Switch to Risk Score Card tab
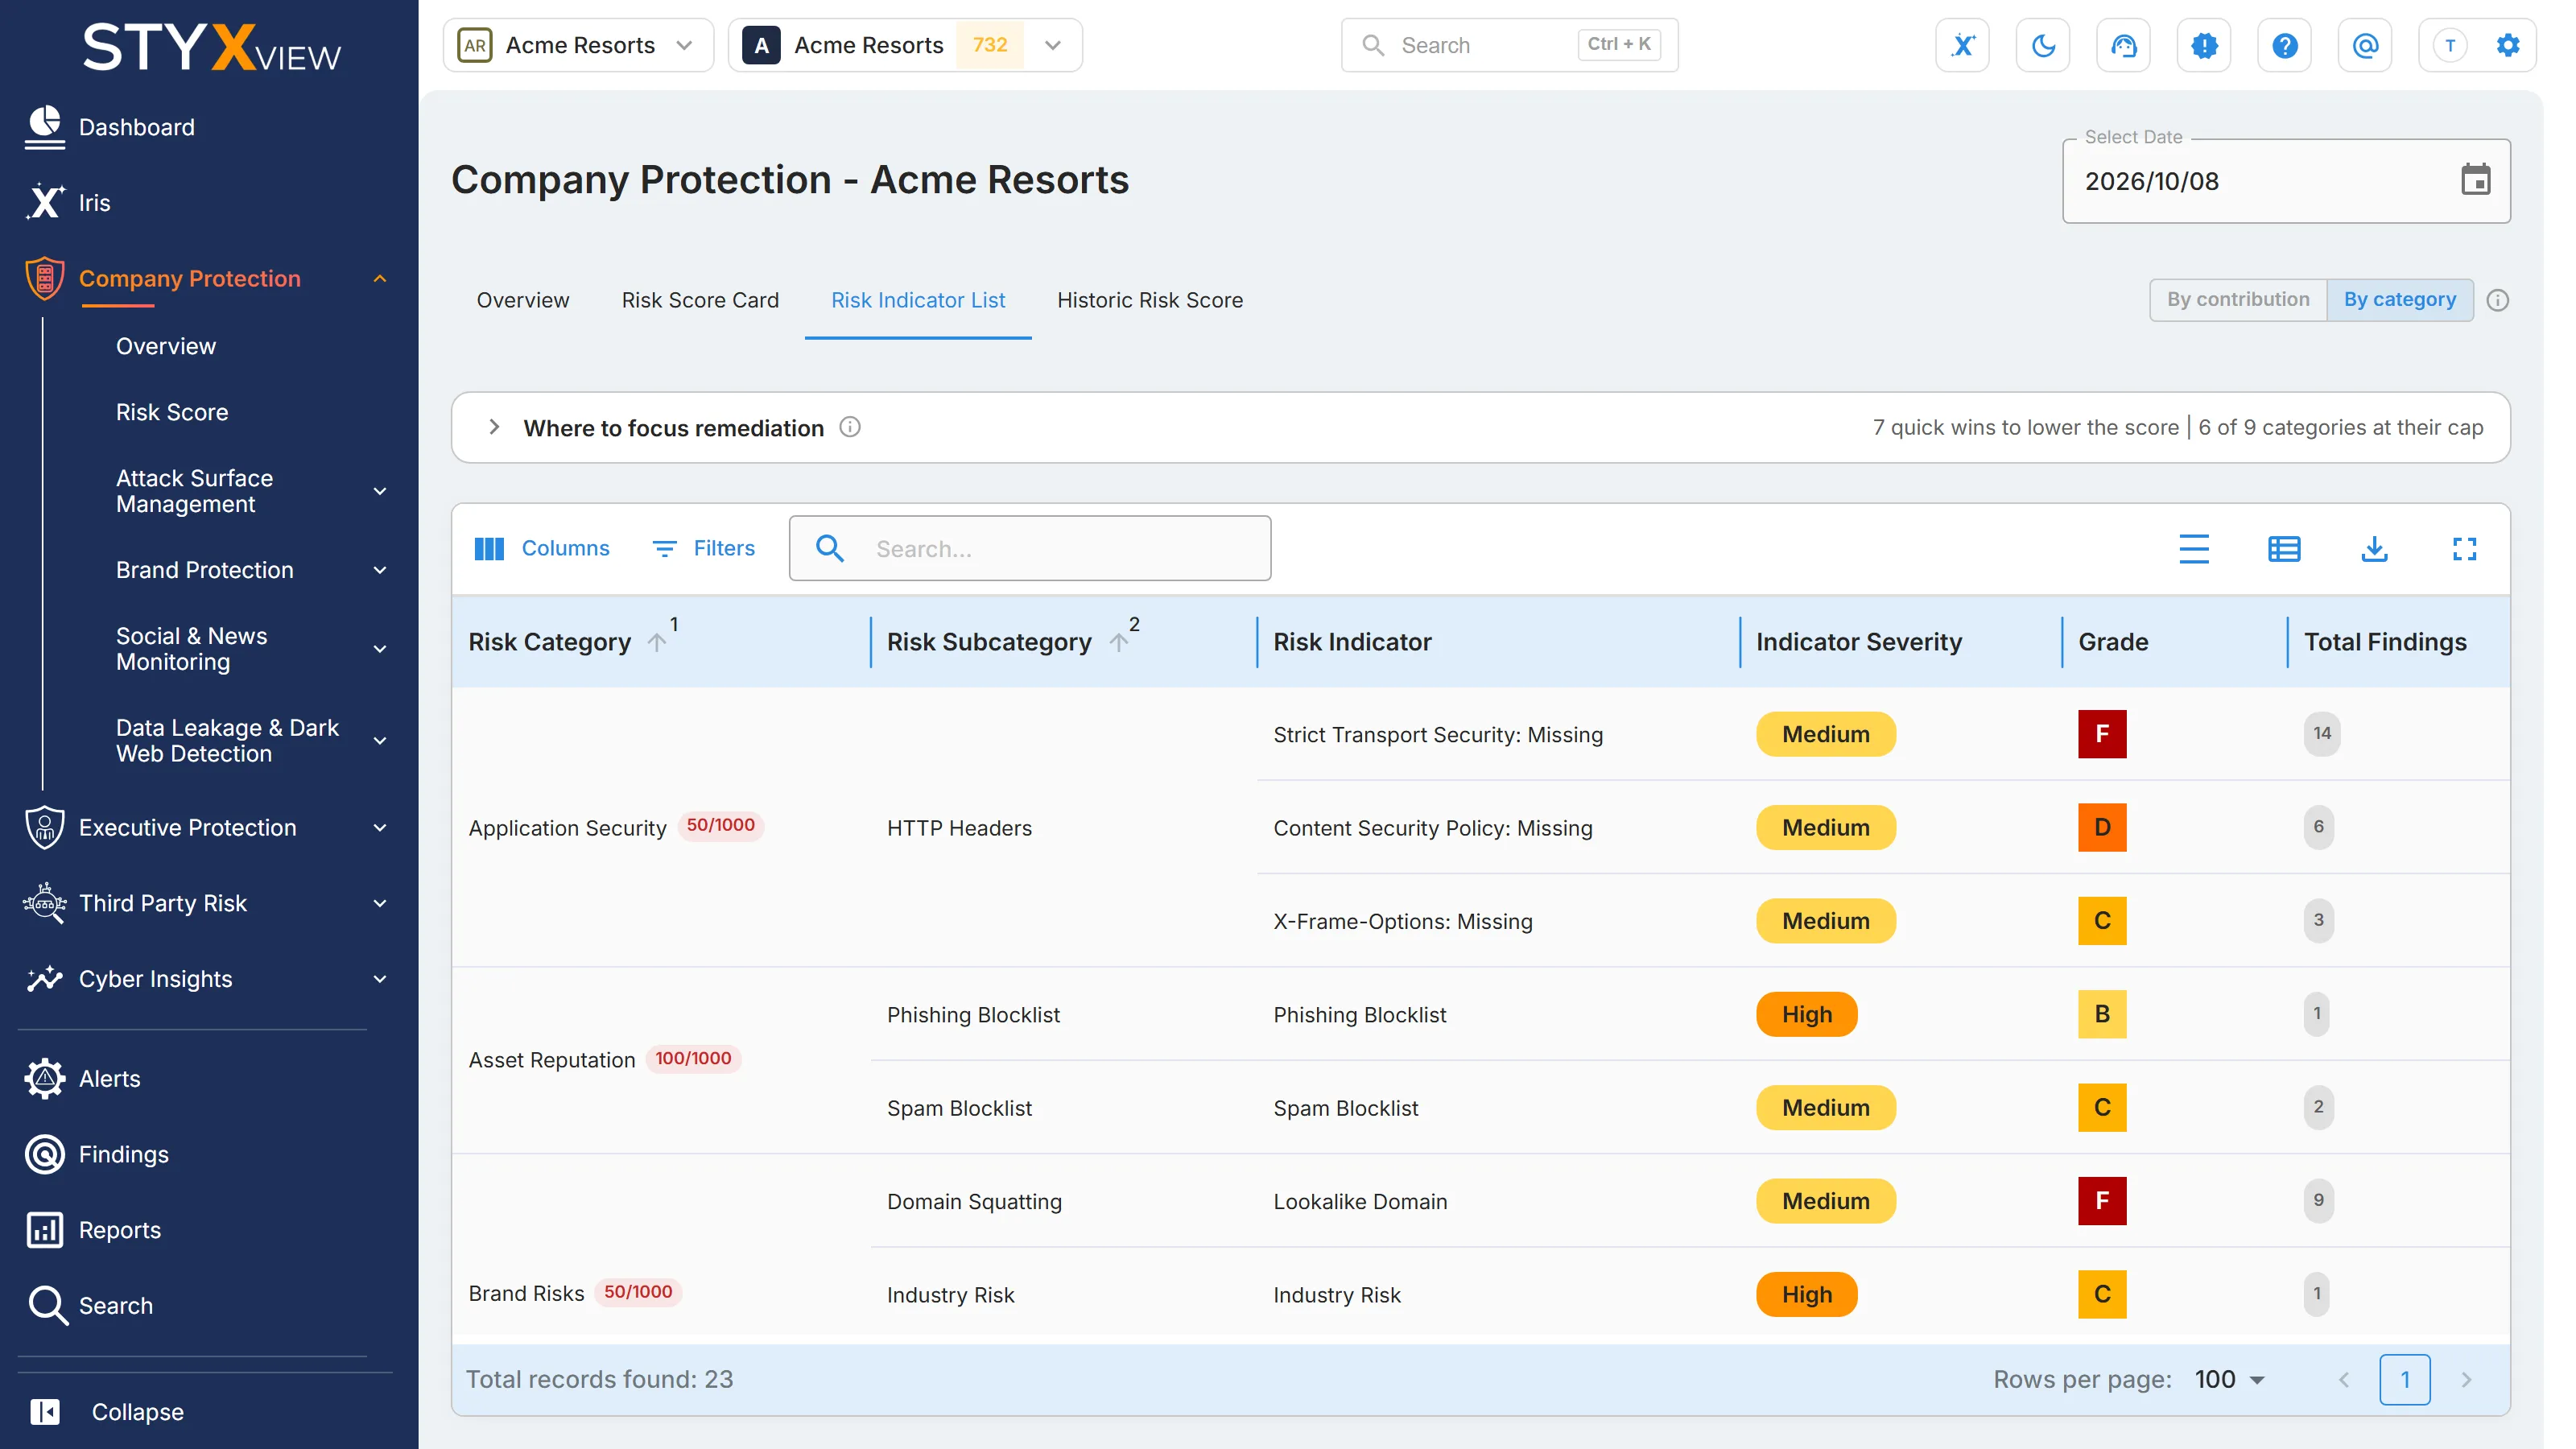The width and height of the screenshot is (2576, 1449). [x=700, y=300]
